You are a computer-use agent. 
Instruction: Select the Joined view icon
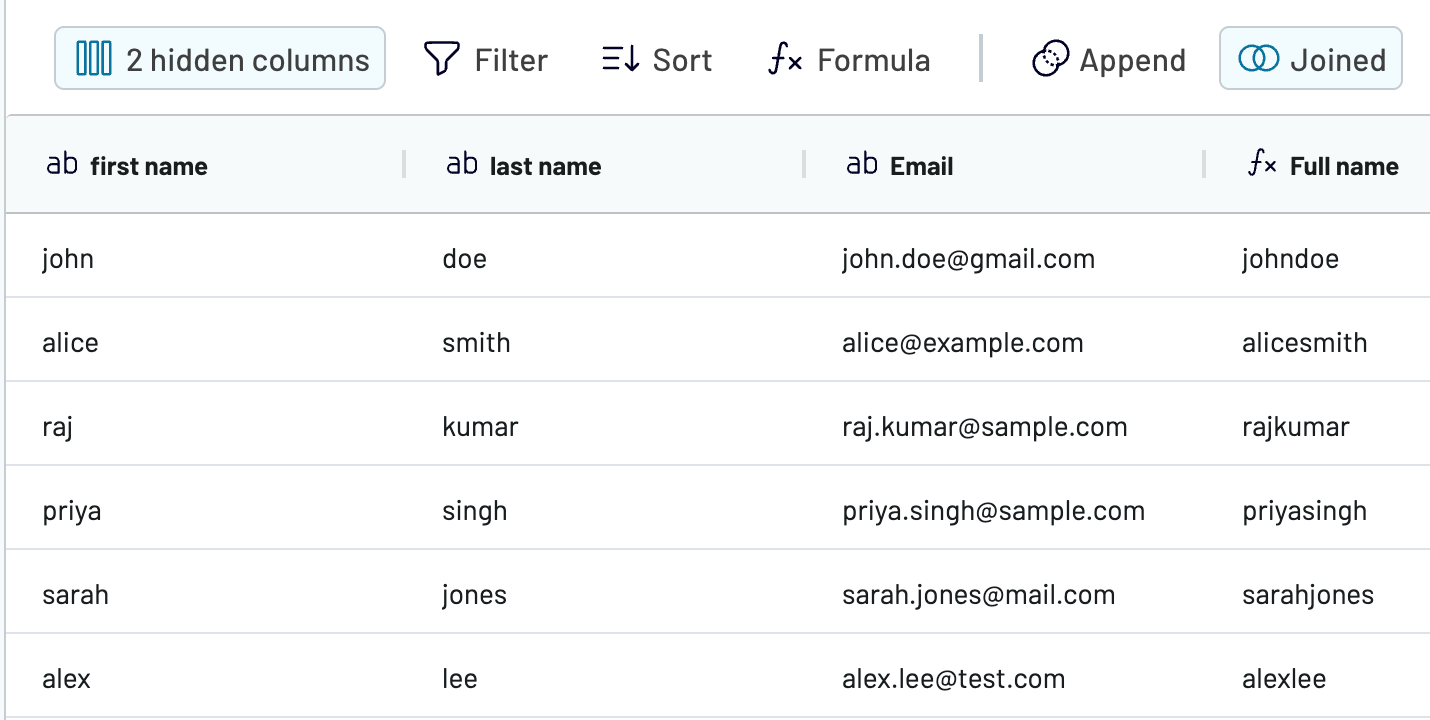[x=1261, y=60]
